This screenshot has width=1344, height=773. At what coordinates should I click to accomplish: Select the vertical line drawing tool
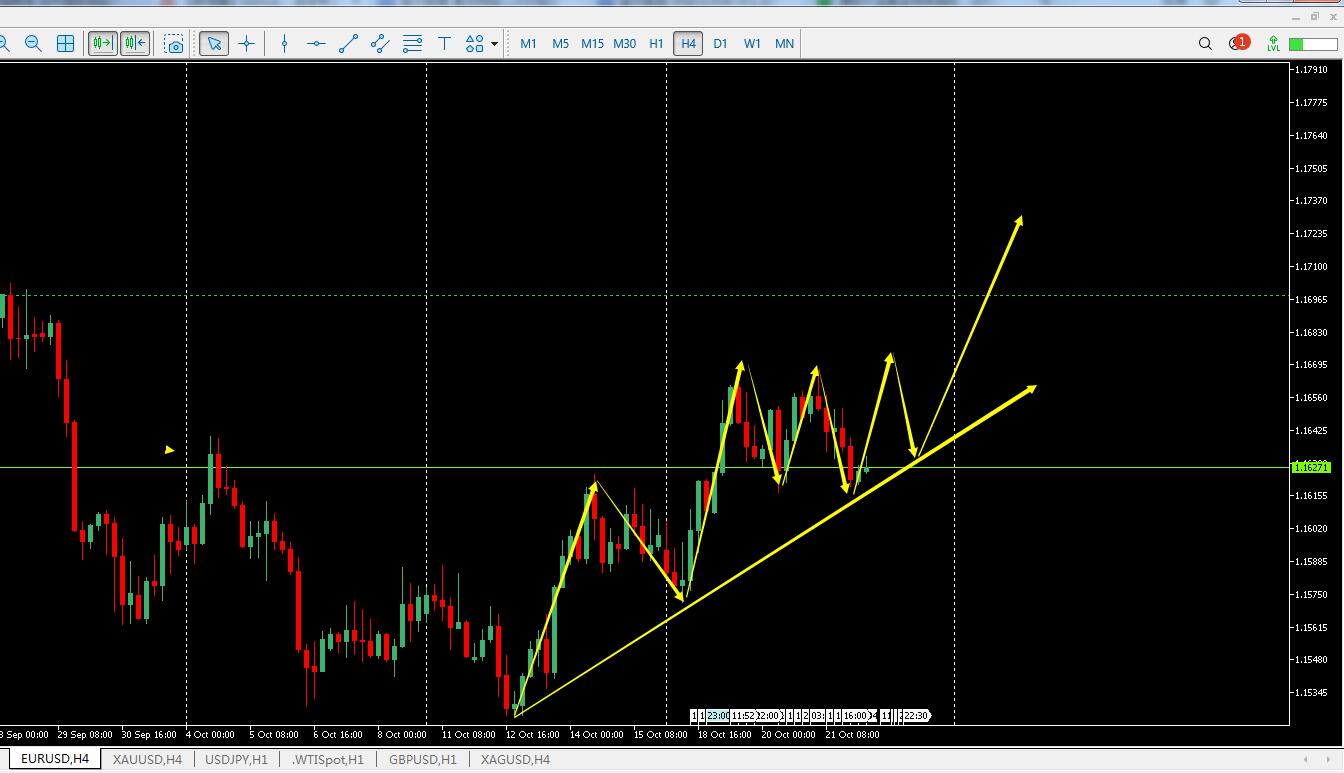285,43
